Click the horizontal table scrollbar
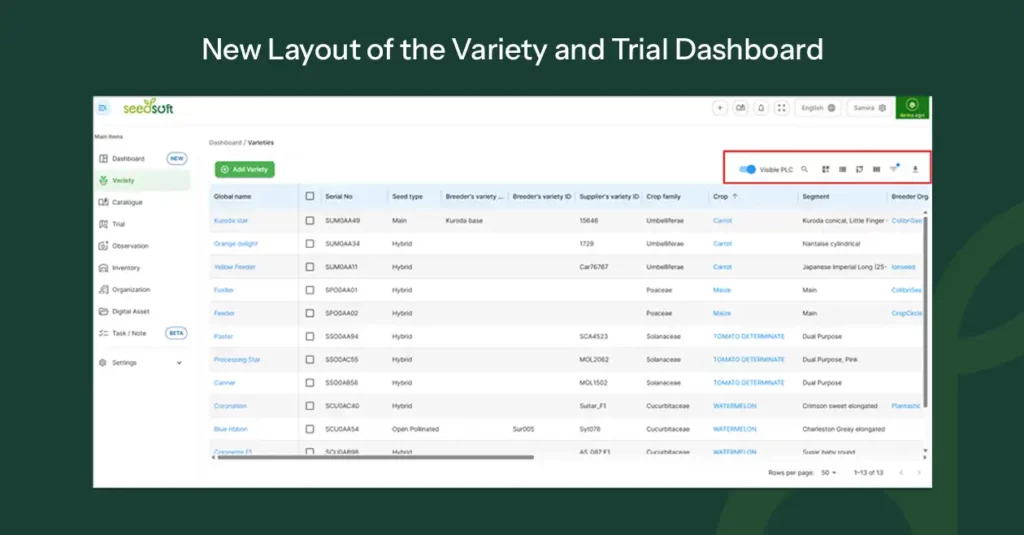The width and height of the screenshot is (1024, 535). 376,457
